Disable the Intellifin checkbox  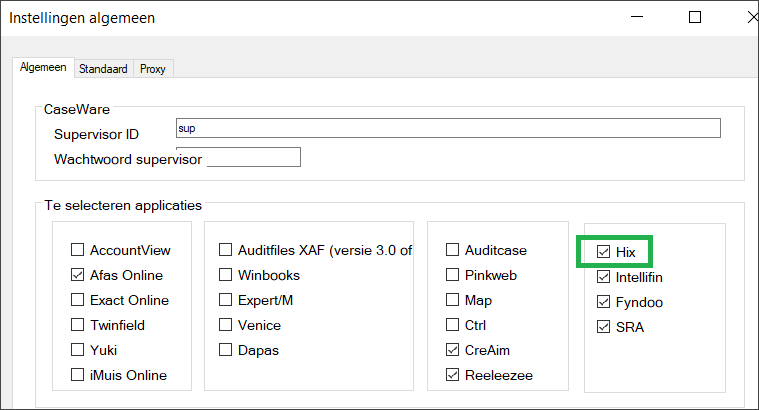pos(604,277)
